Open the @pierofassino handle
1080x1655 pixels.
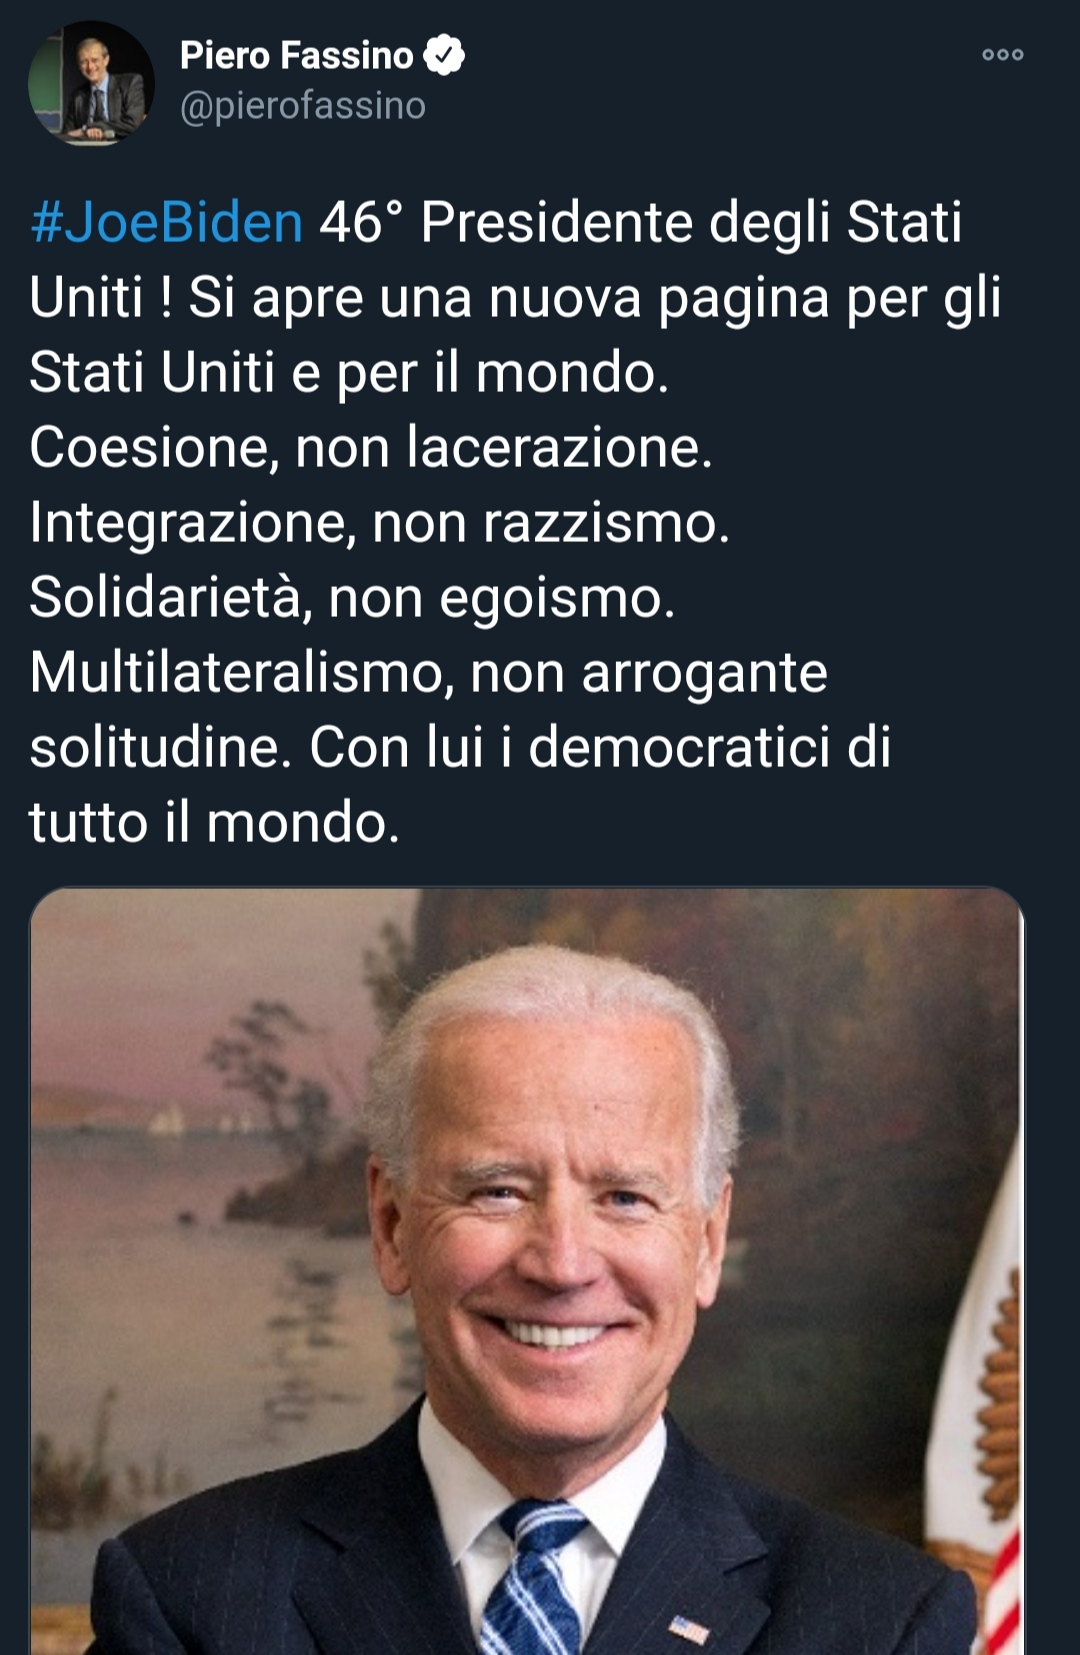302,105
